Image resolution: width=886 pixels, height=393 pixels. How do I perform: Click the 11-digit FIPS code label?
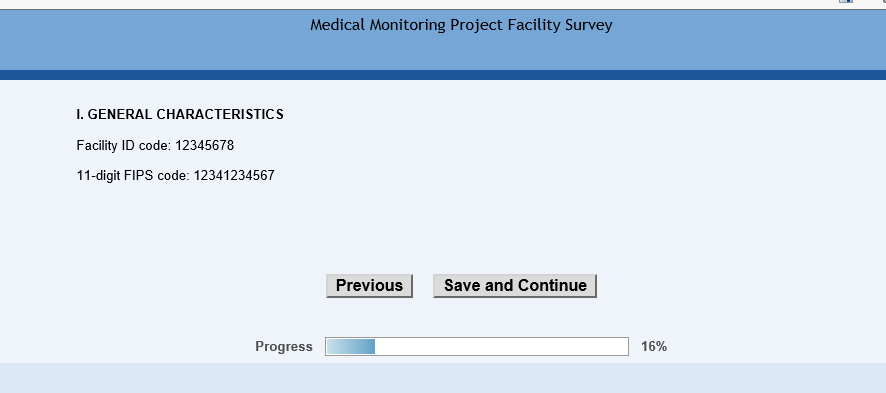(x=133, y=176)
